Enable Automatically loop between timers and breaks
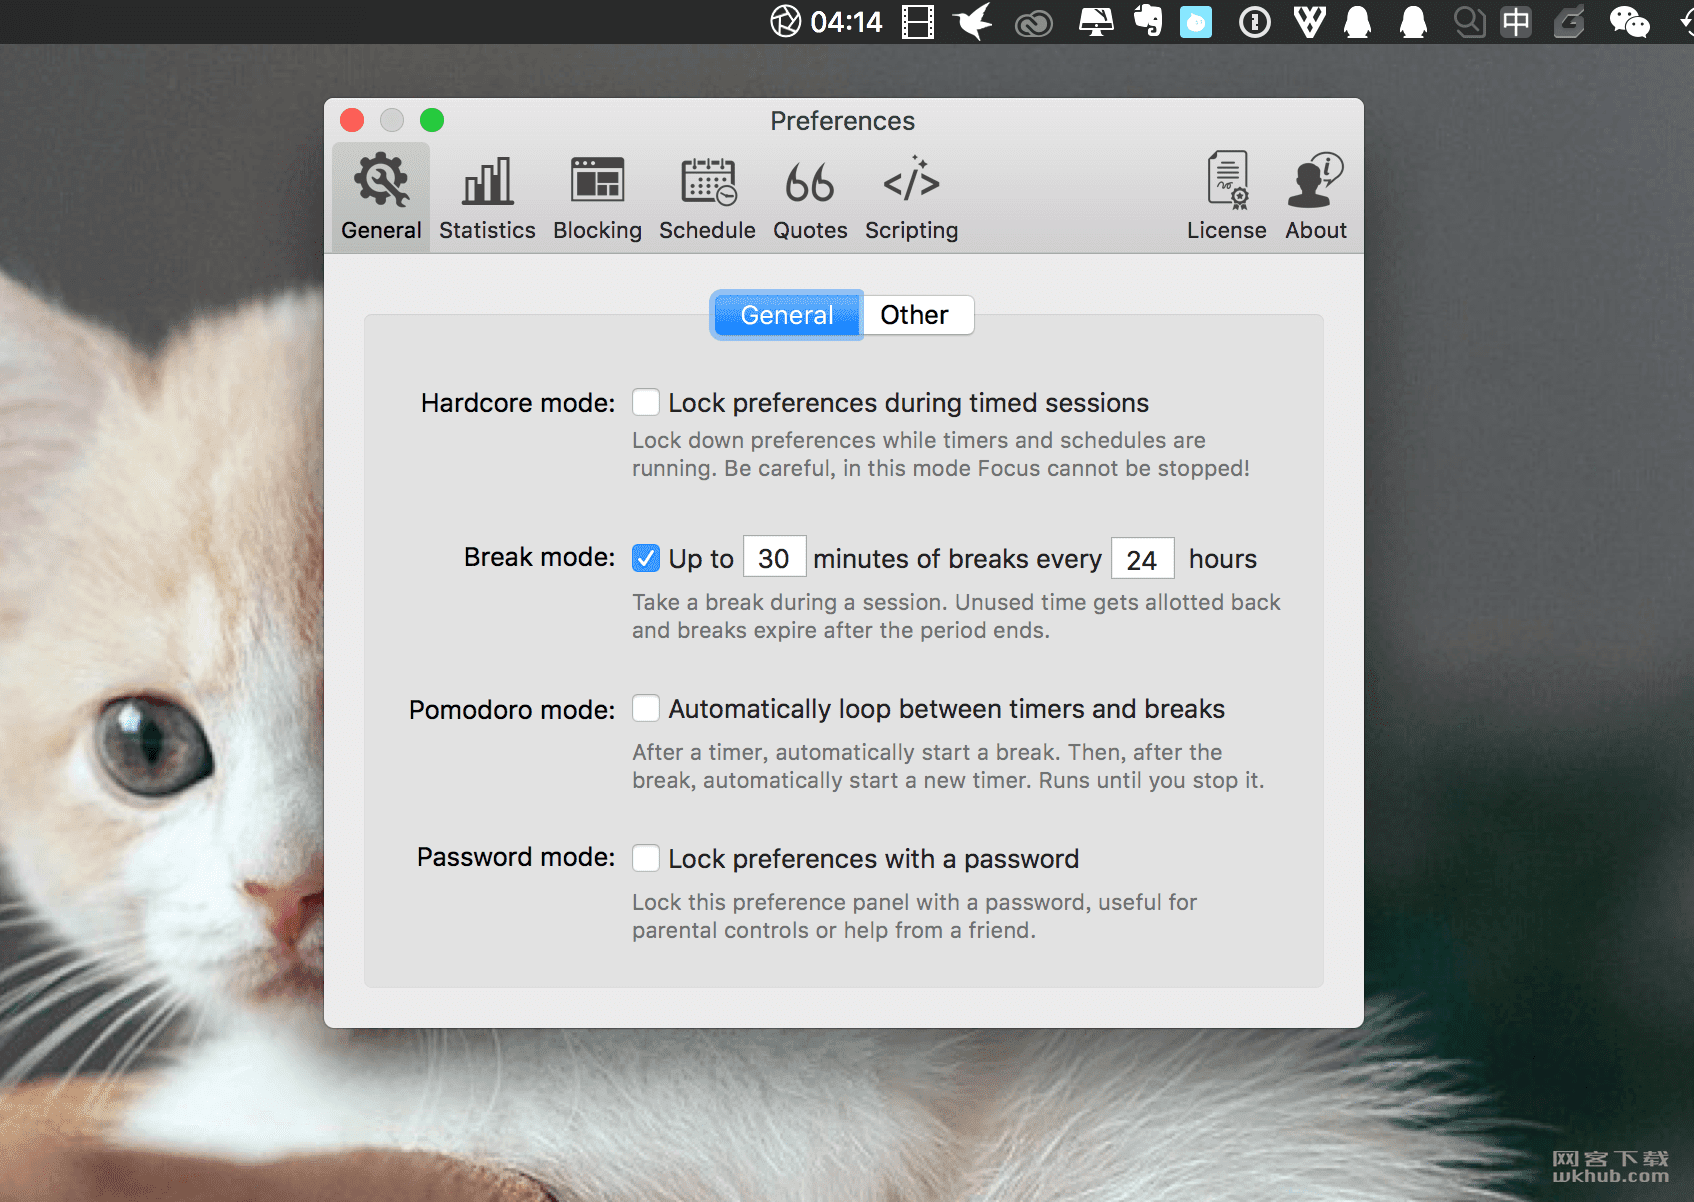 646,709
